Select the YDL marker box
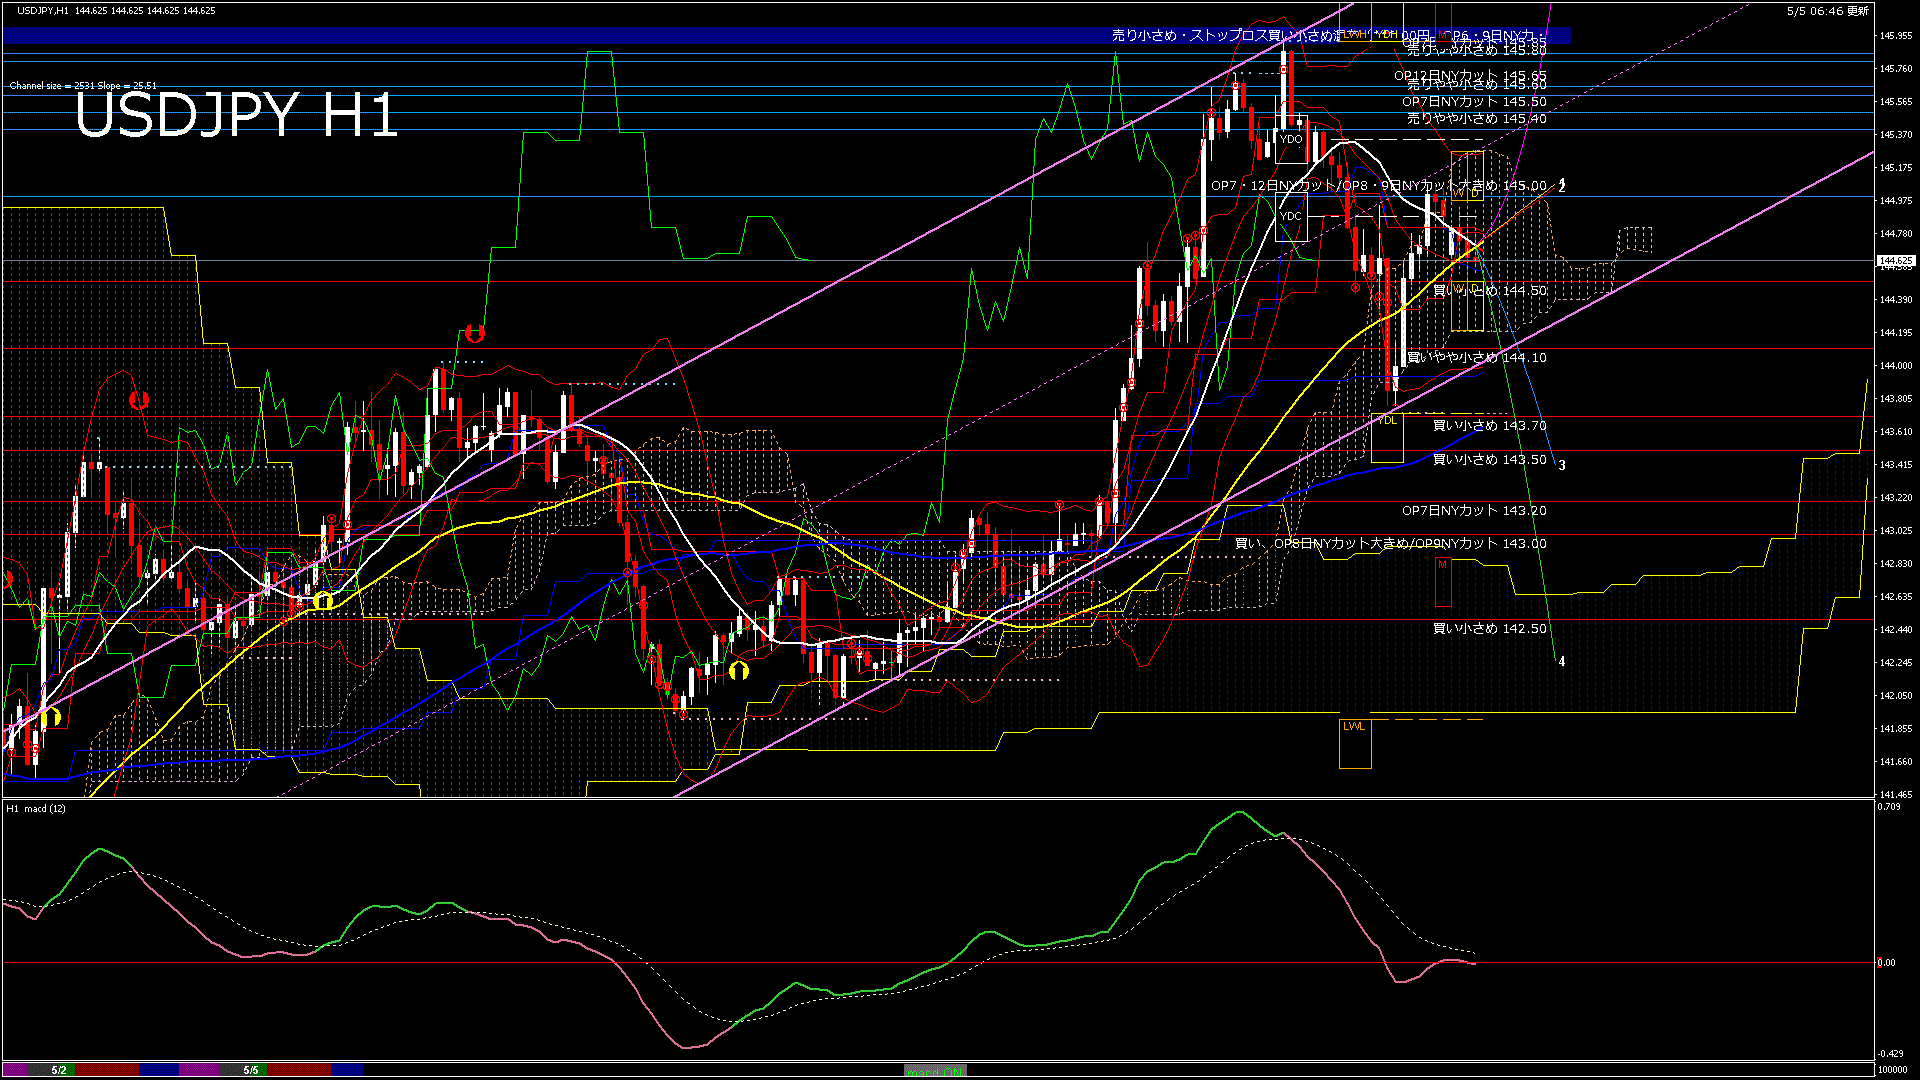This screenshot has height=1080, width=1920. 1387,437
